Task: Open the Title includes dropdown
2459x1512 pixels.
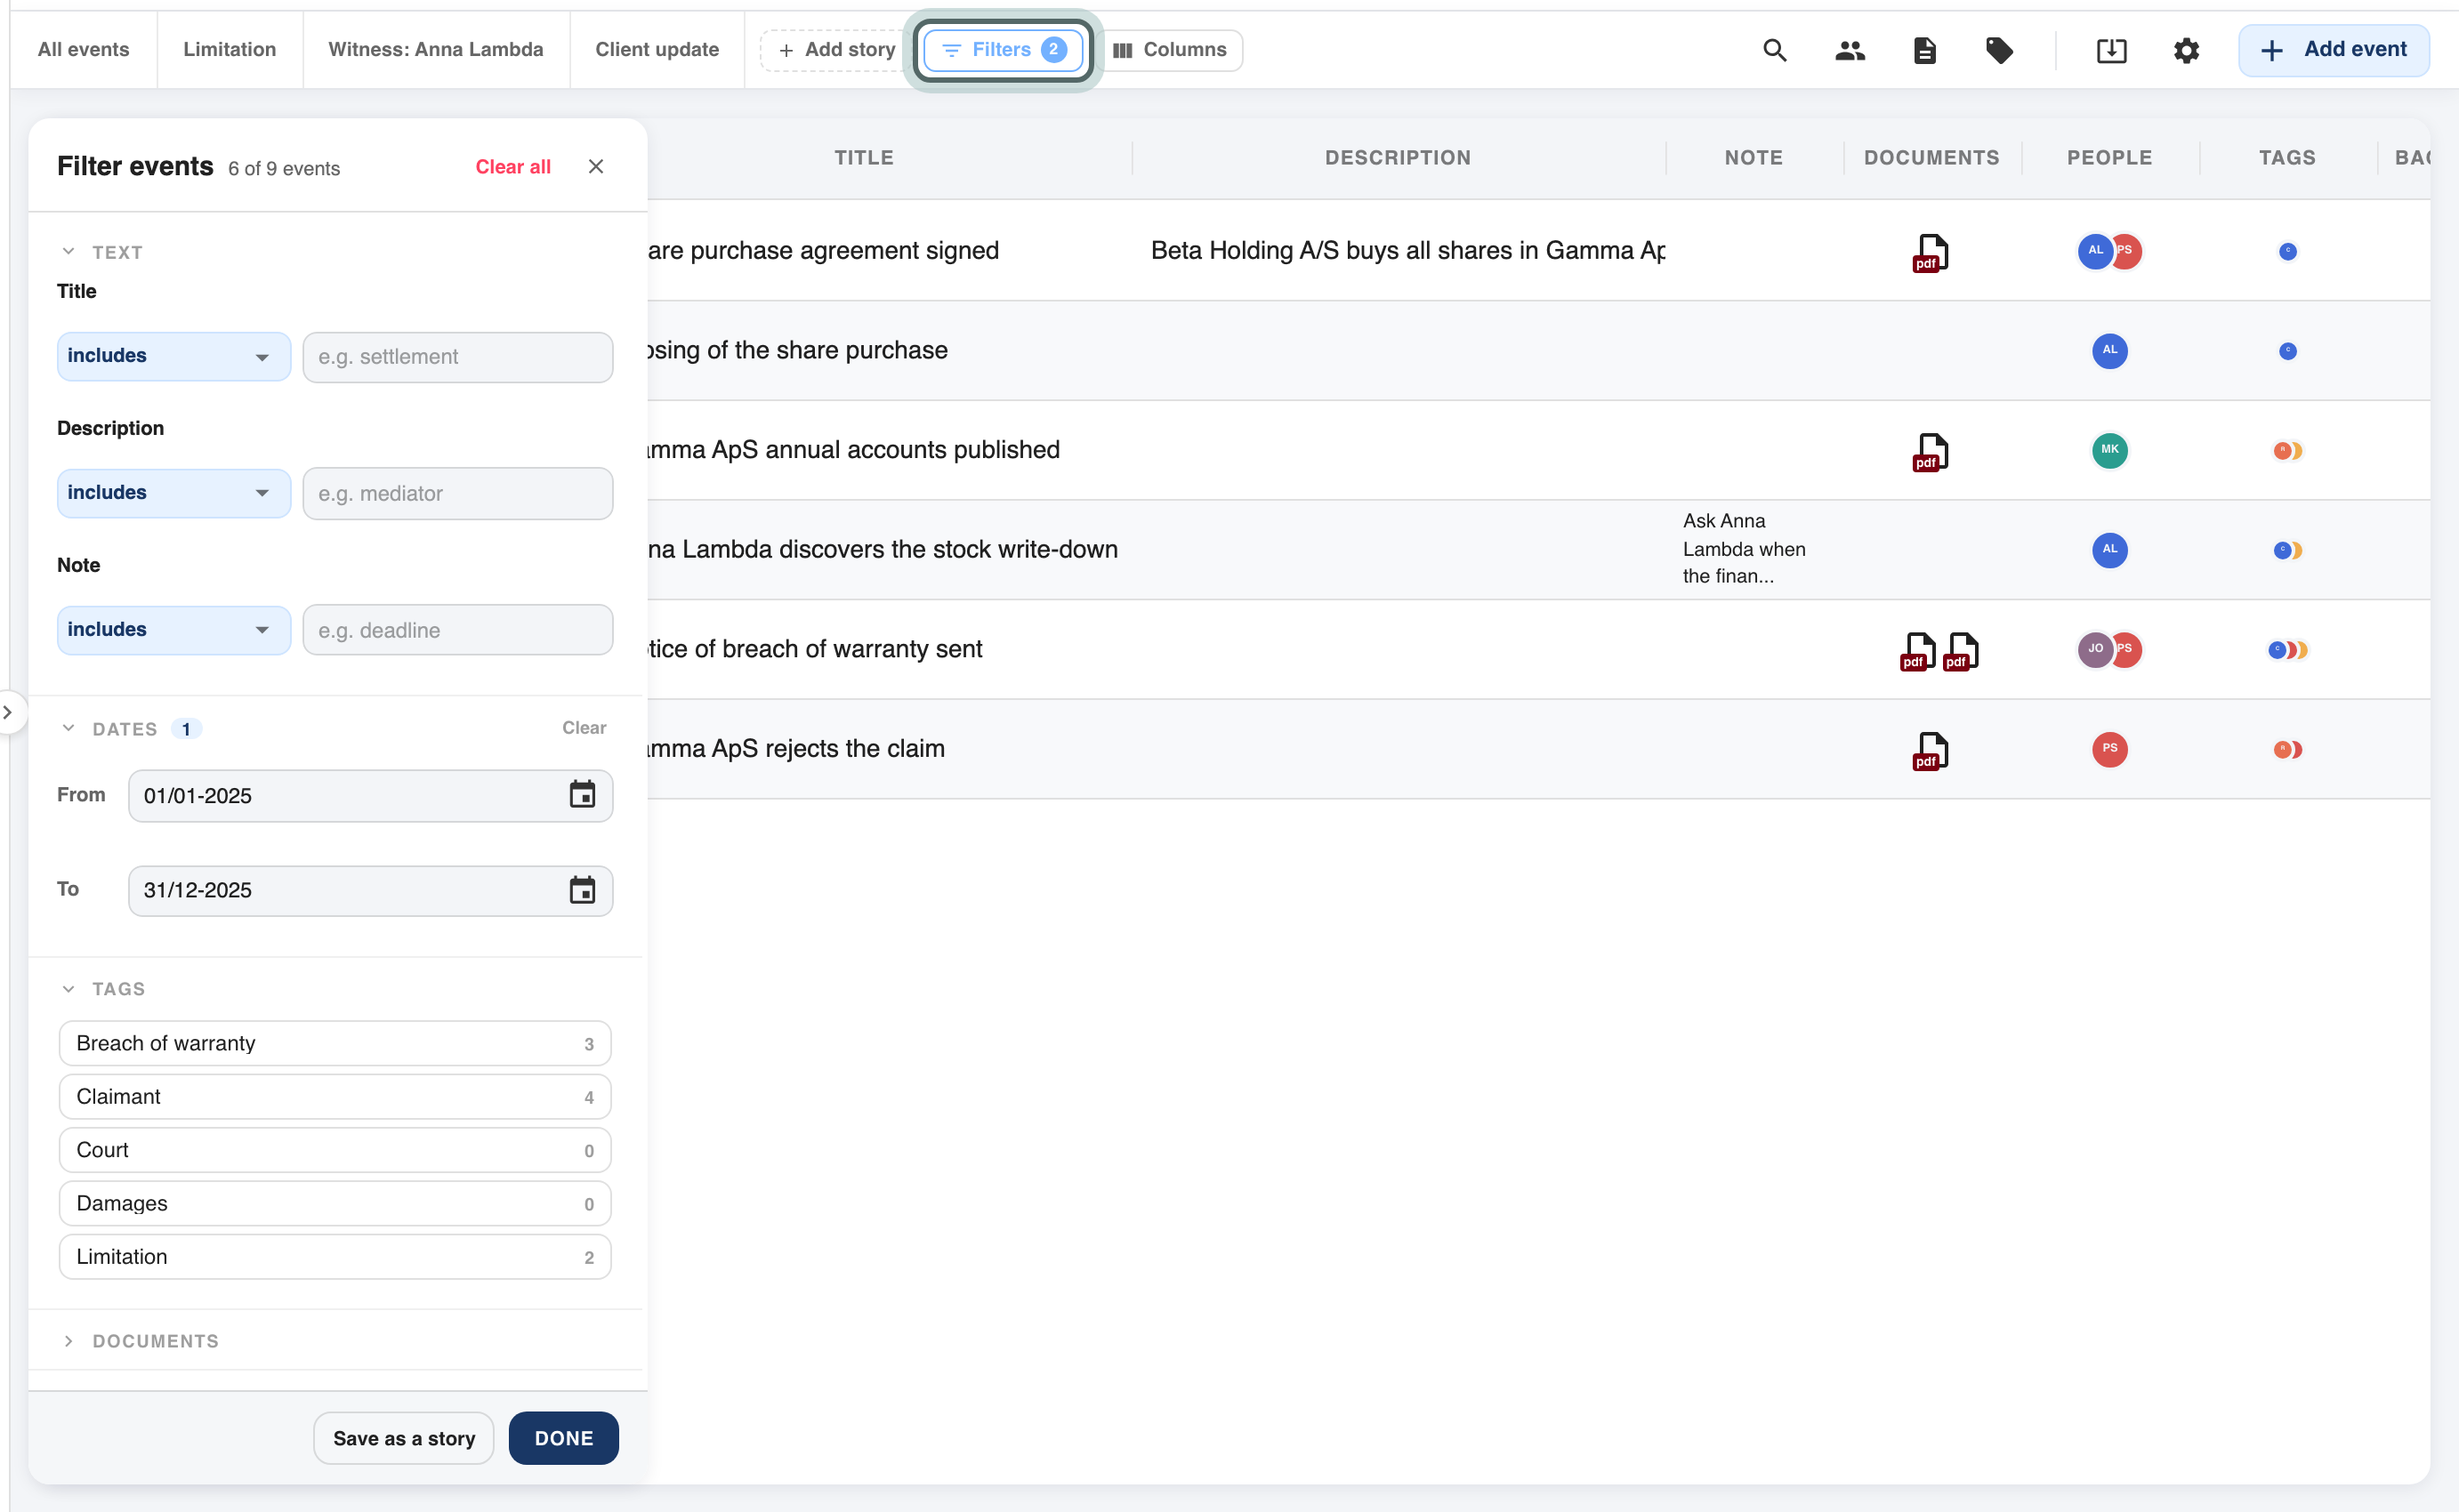Action: tap(173, 356)
